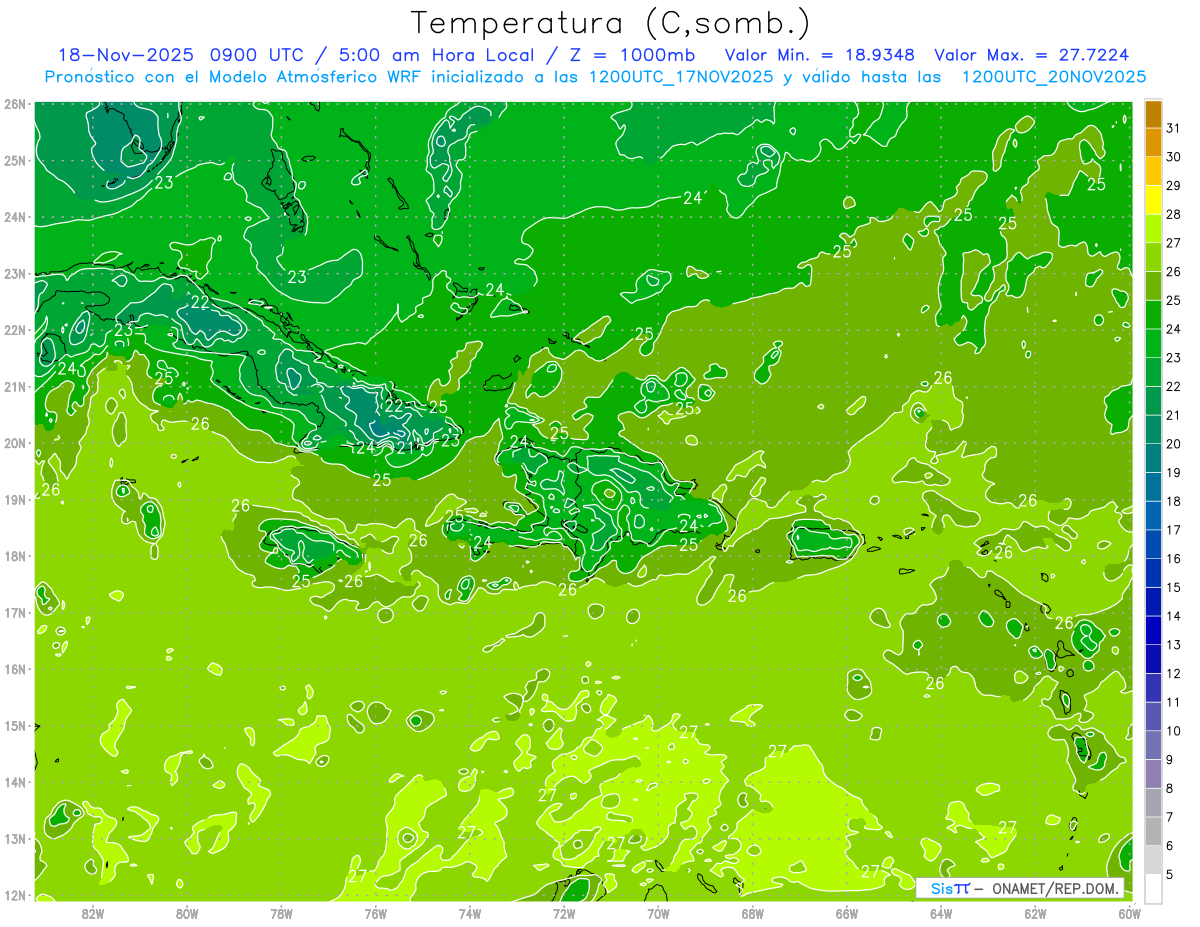Click the '25N' latitude axis label
This screenshot has height=927, width=1200.
[x=15, y=160]
